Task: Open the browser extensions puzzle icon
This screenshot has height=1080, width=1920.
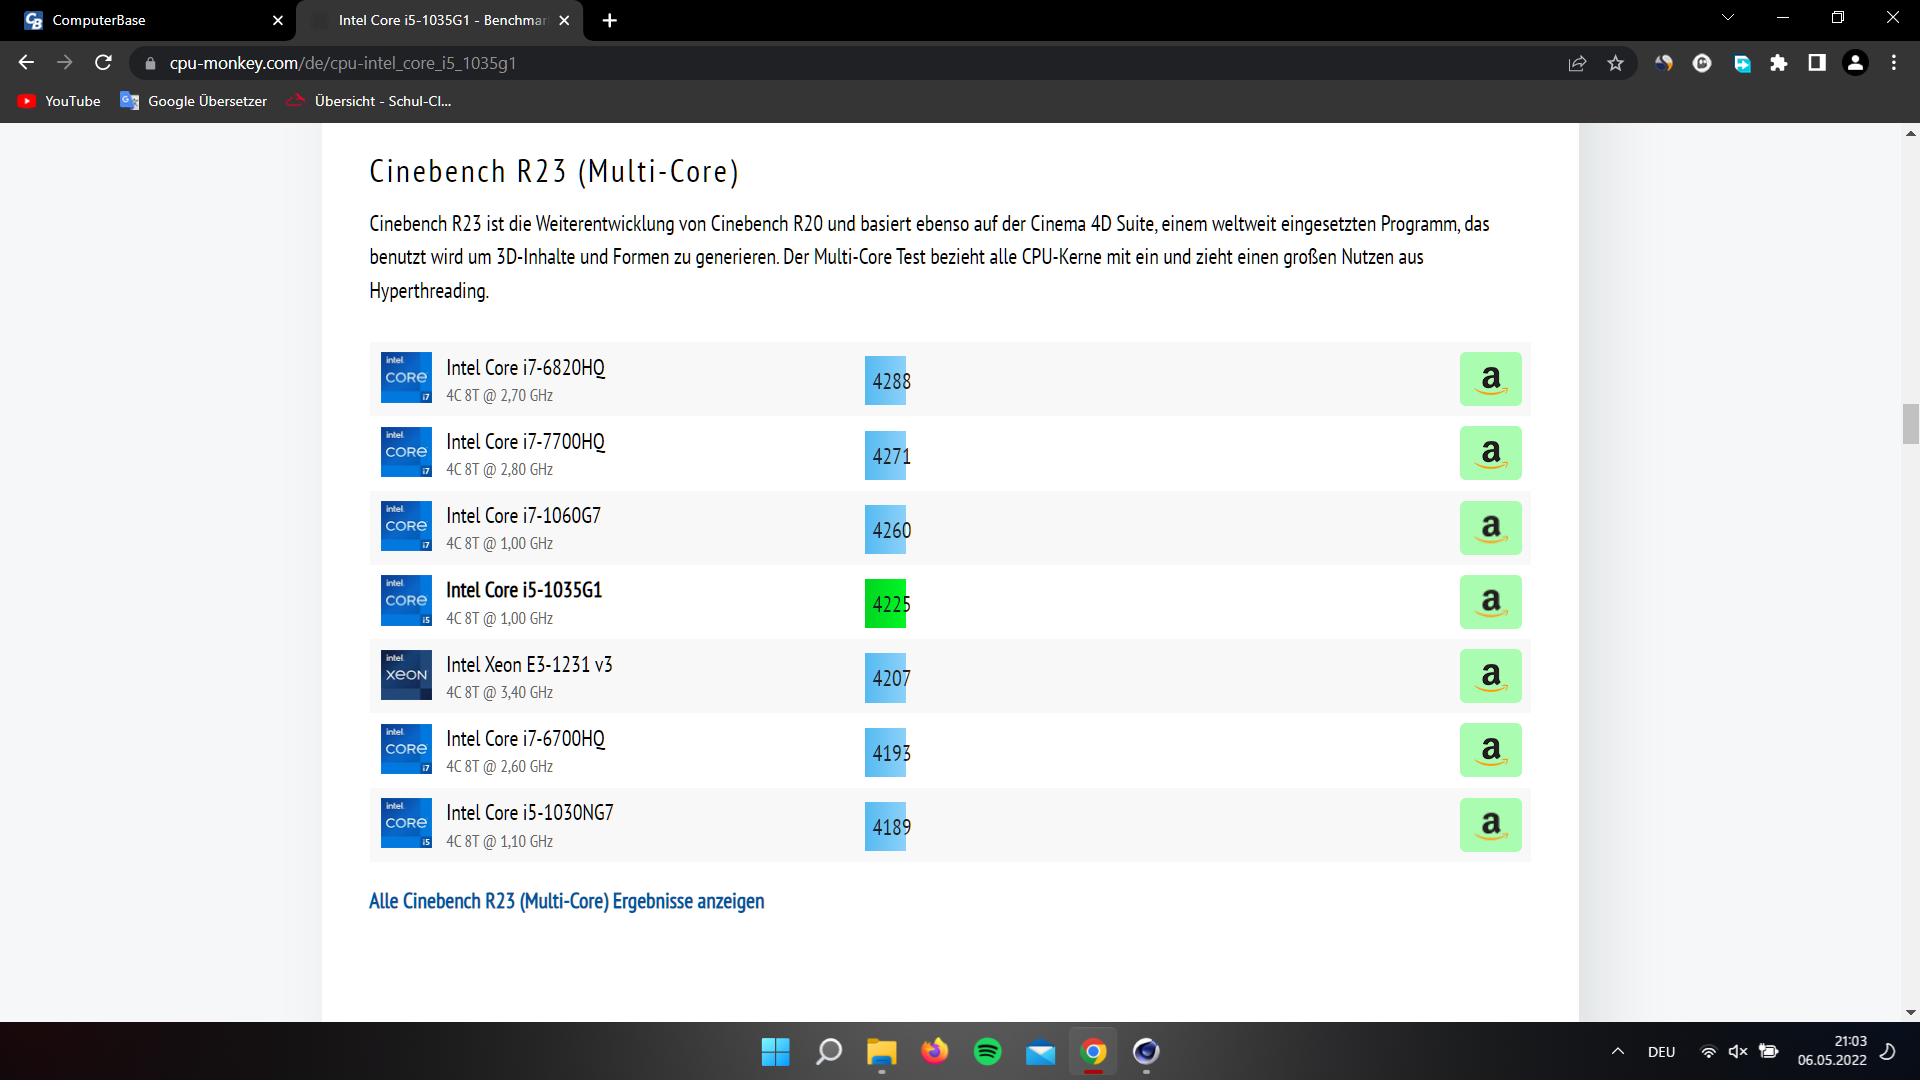Action: [x=1778, y=63]
